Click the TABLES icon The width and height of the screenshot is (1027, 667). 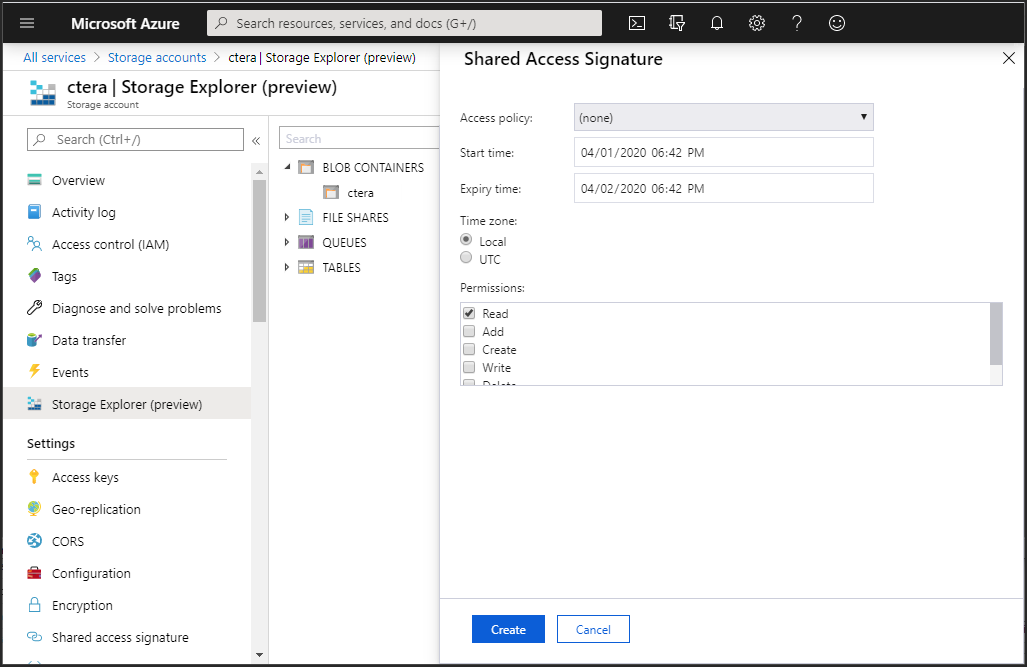click(x=306, y=267)
